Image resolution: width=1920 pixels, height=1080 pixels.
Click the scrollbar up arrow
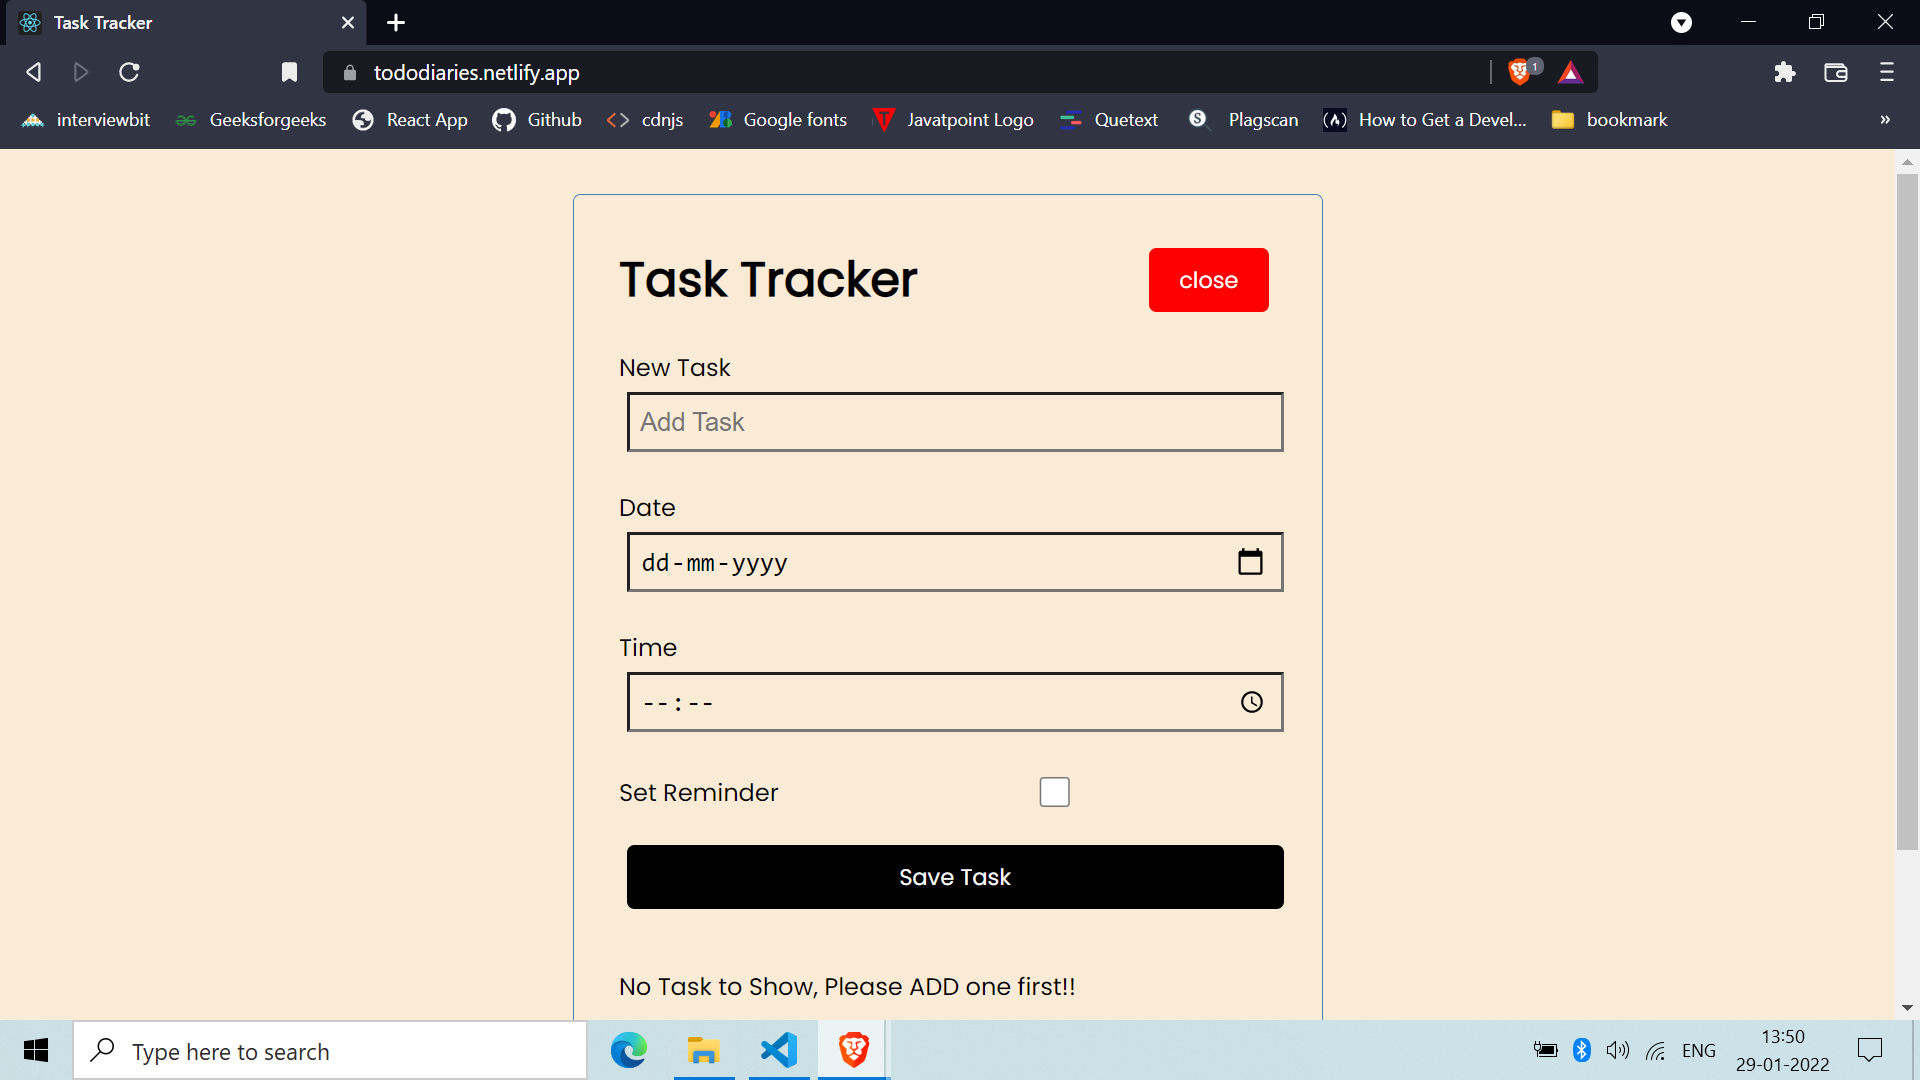point(1907,161)
